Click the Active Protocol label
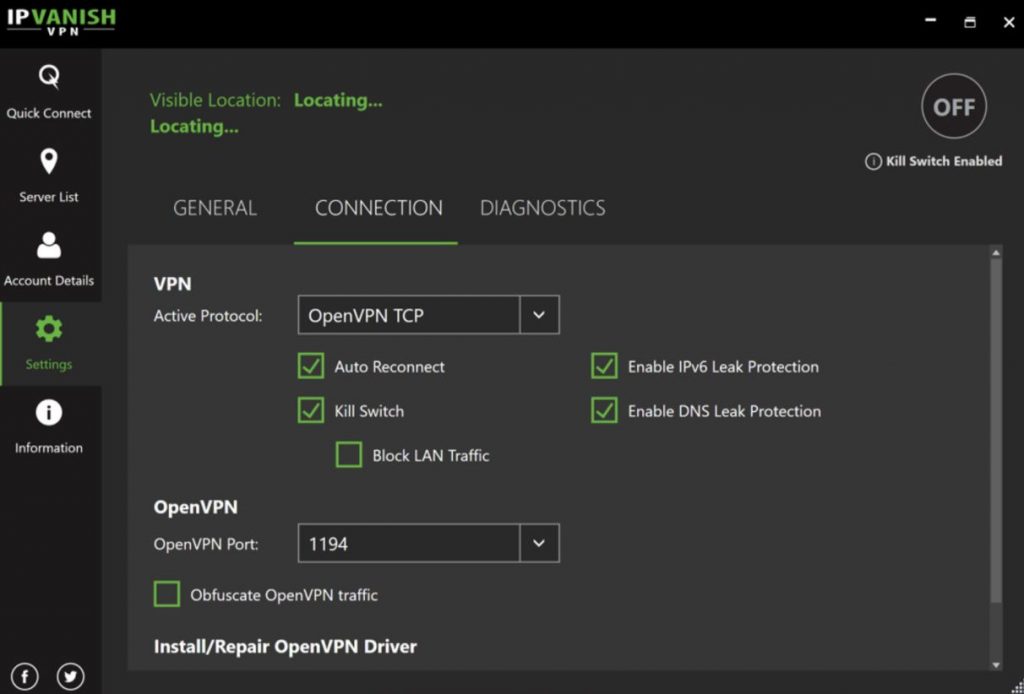The image size is (1024, 694). [208, 316]
